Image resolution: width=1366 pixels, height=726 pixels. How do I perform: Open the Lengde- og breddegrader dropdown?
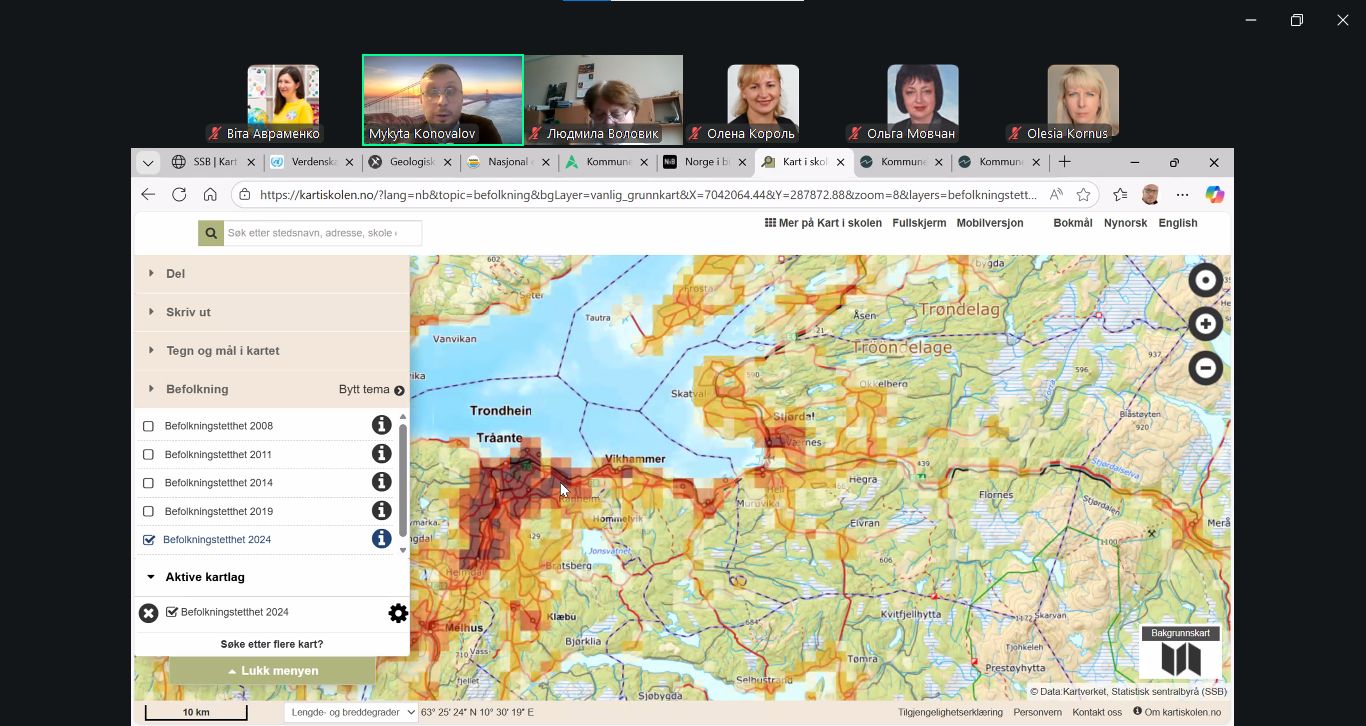[x=351, y=712]
